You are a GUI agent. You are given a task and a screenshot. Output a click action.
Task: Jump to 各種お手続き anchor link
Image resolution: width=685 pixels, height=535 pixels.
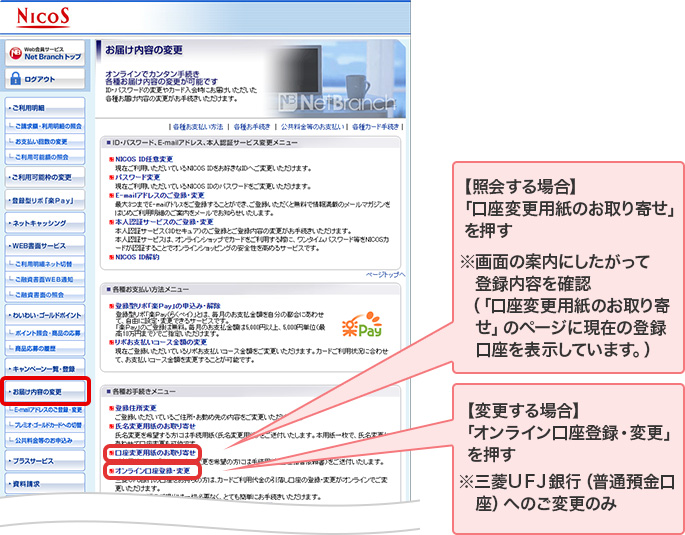click(x=252, y=127)
